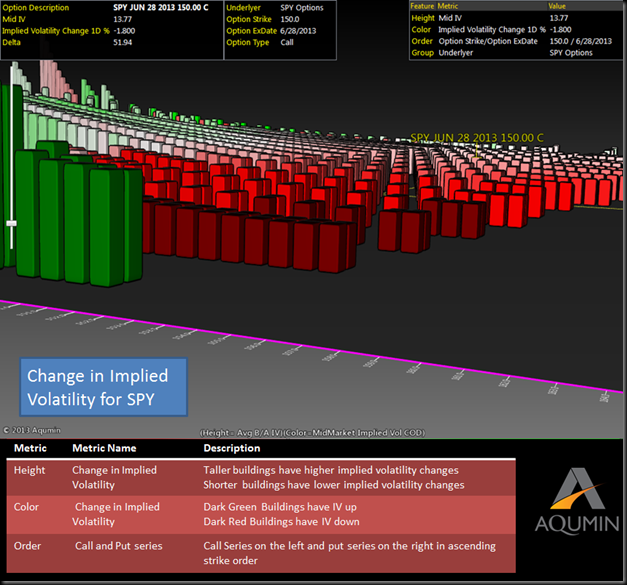The image size is (627, 585).
Task: Click the vertical zoom slider handle
Action: [12, 223]
